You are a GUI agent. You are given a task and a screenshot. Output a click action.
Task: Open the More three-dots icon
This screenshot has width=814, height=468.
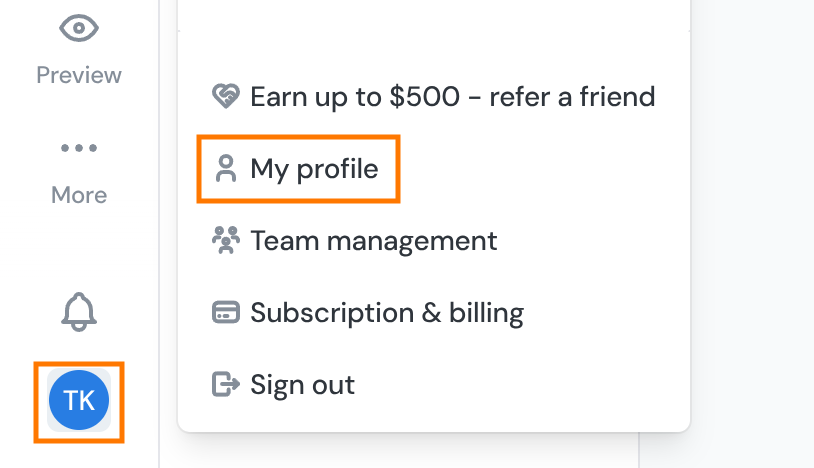pos(79,148)
